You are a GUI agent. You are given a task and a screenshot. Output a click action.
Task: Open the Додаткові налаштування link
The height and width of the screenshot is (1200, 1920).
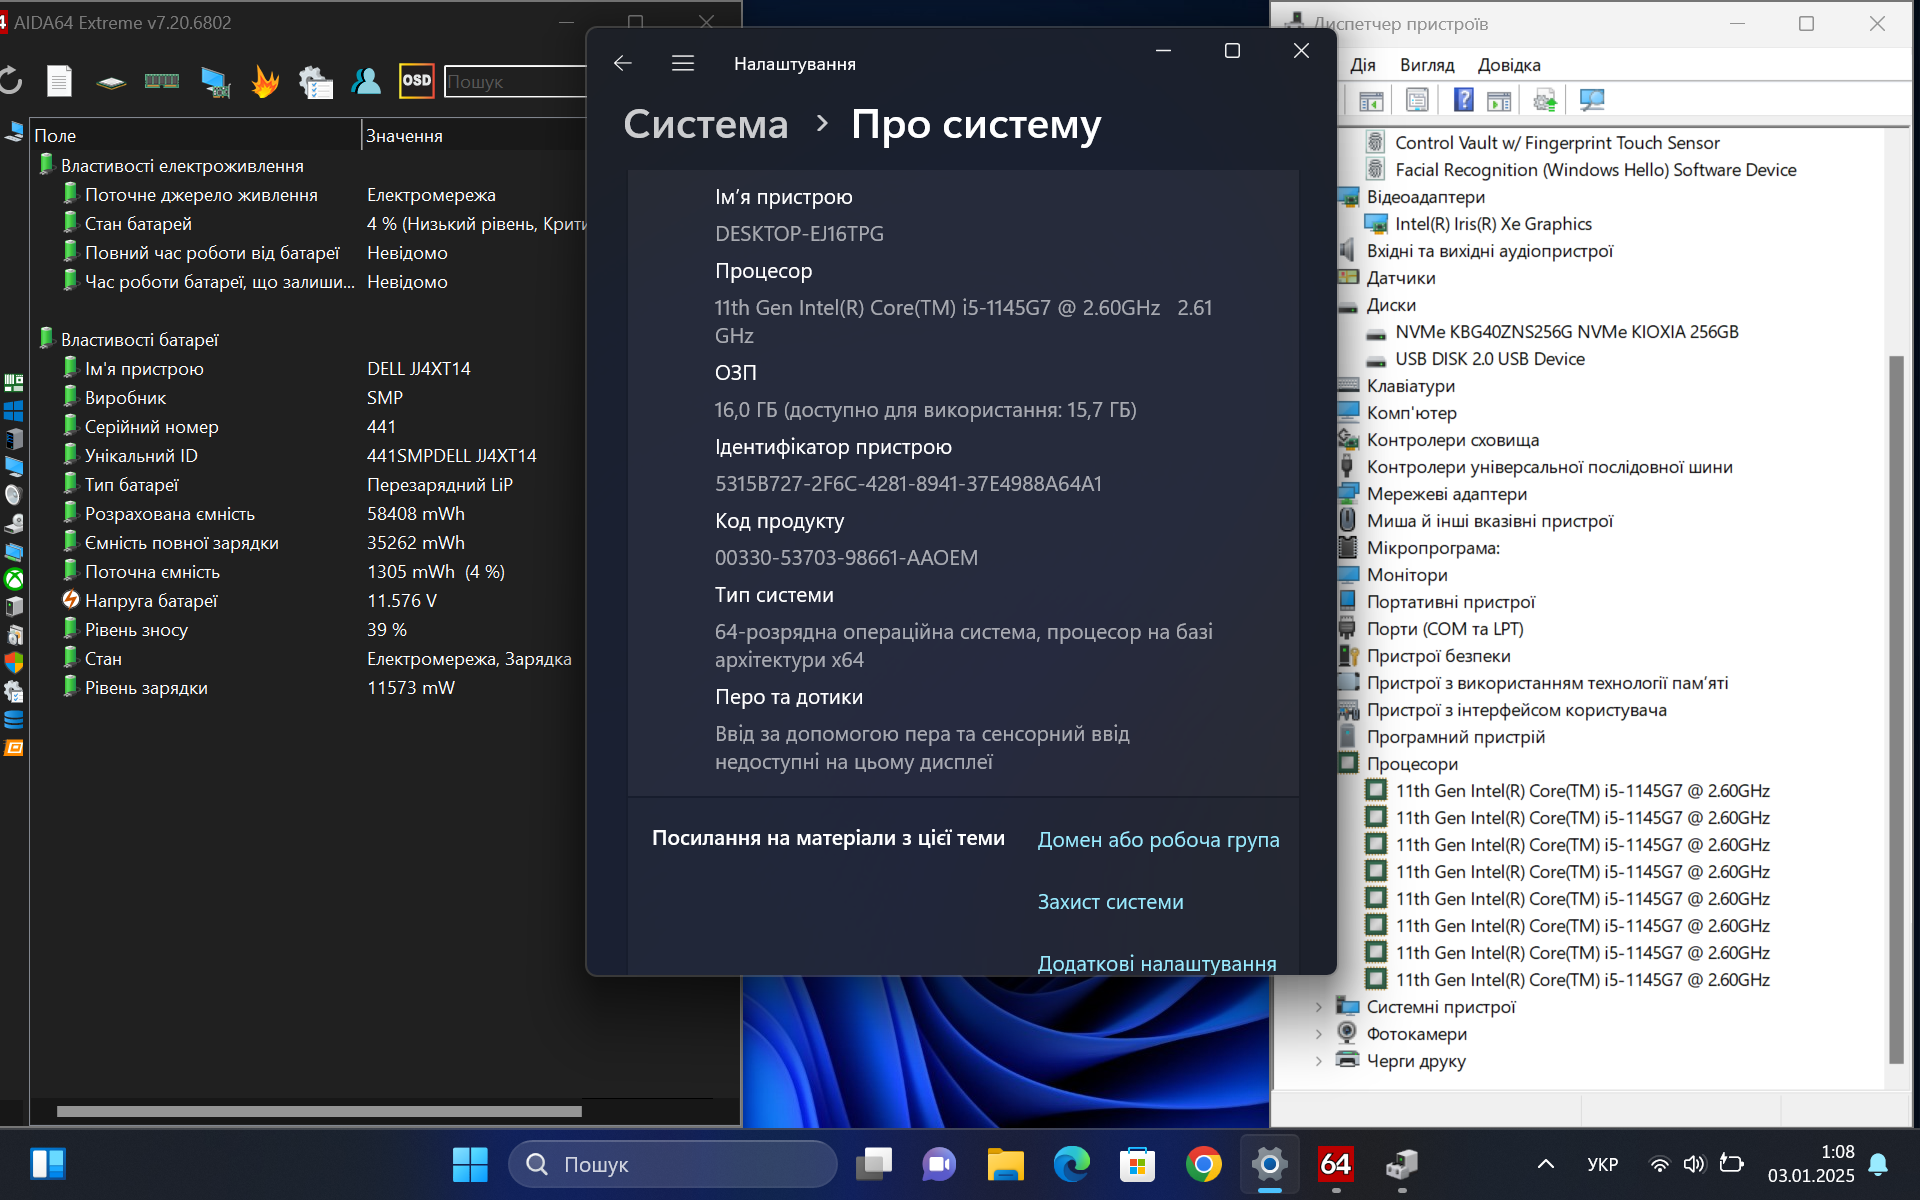tap(1157, 963)
